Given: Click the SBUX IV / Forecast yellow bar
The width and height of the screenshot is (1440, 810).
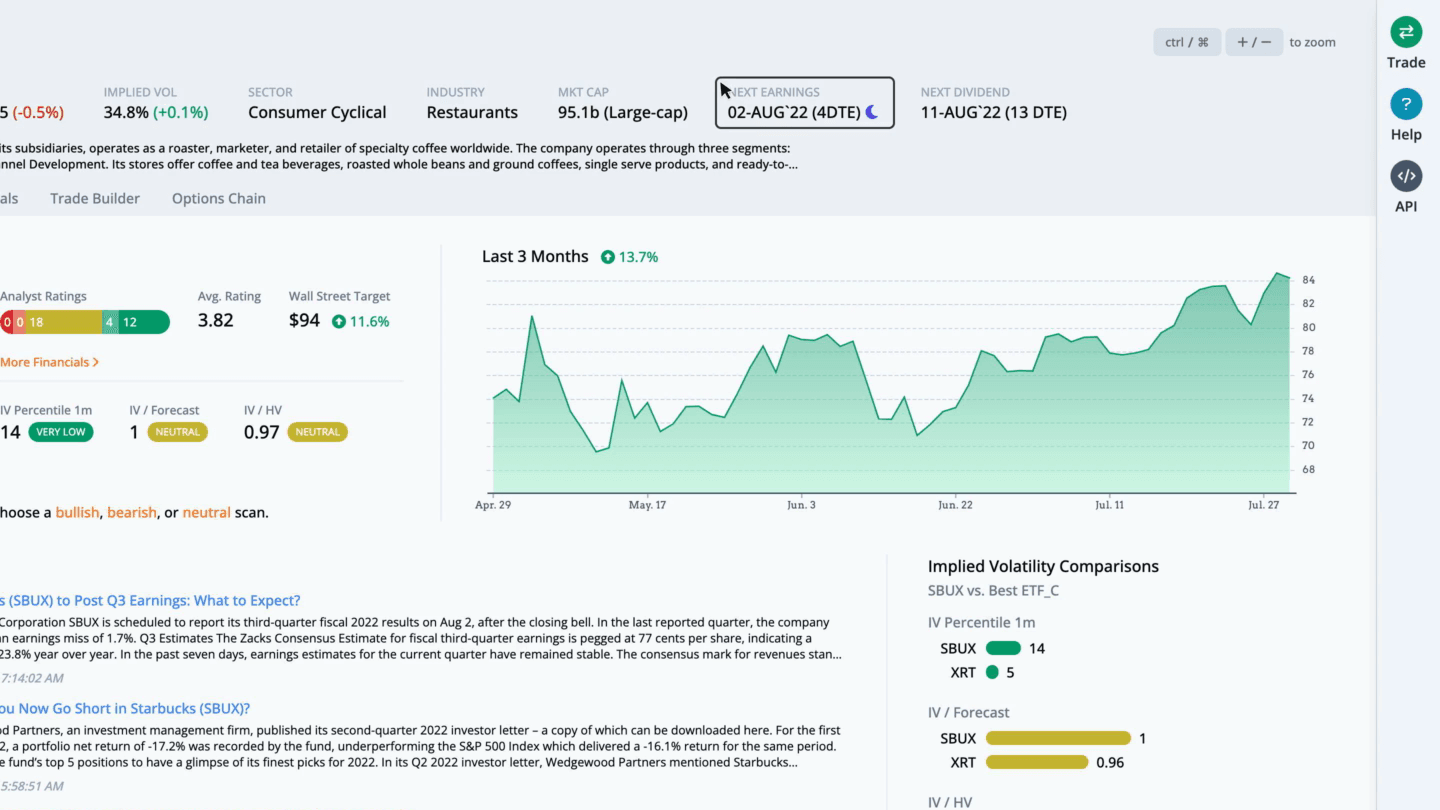Looking at the screenshot, I should pyautogui.click(x=1058, y=738).
